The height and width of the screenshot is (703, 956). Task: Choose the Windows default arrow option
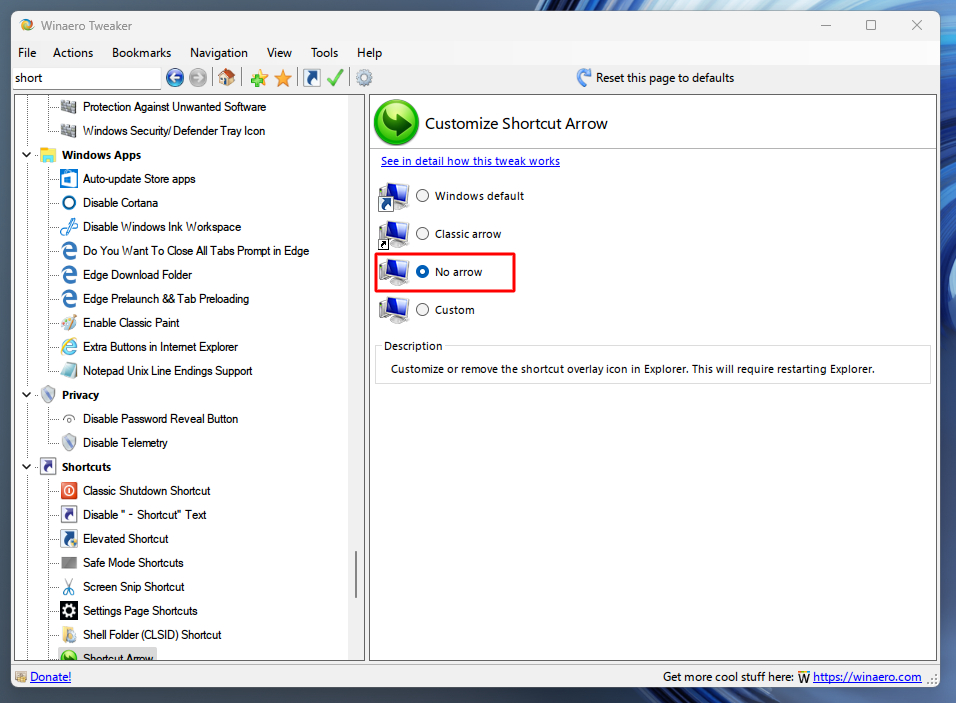click(x=421, y=196)
